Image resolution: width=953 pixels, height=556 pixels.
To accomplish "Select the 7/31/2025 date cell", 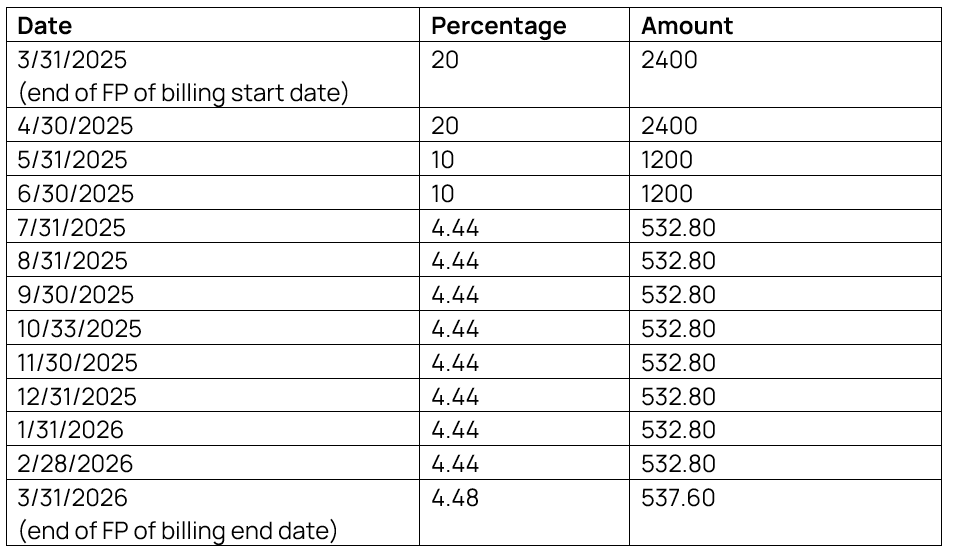I will click(x=72, y=228).
